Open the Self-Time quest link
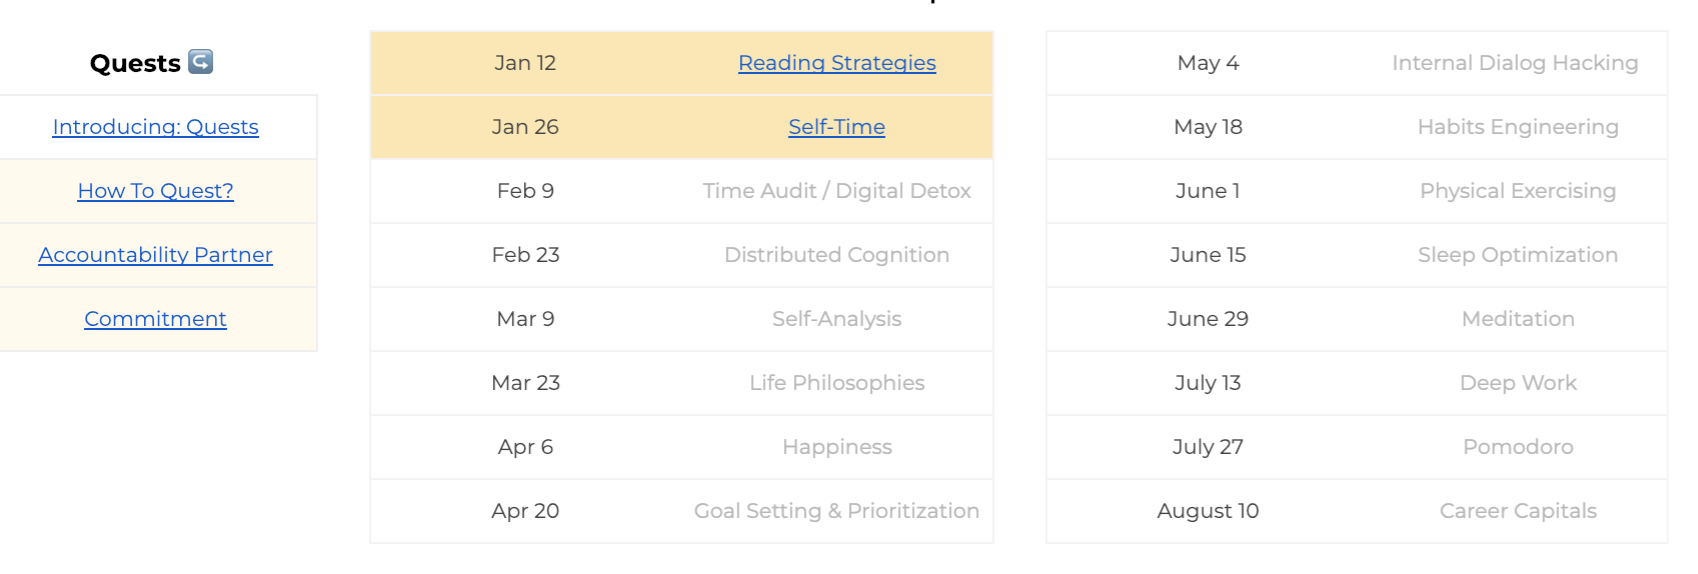The height and width of the screenshot is (574, 1698). [836, 127]
